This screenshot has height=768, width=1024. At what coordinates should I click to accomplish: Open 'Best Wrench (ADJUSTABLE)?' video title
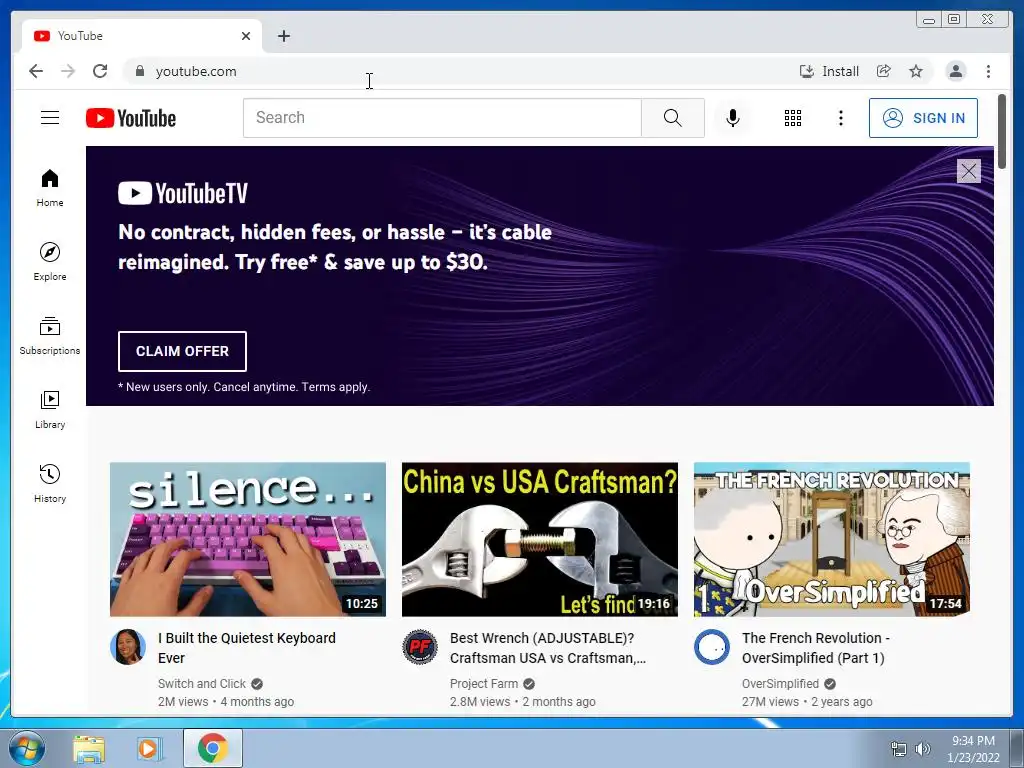(x=547, y=648)
